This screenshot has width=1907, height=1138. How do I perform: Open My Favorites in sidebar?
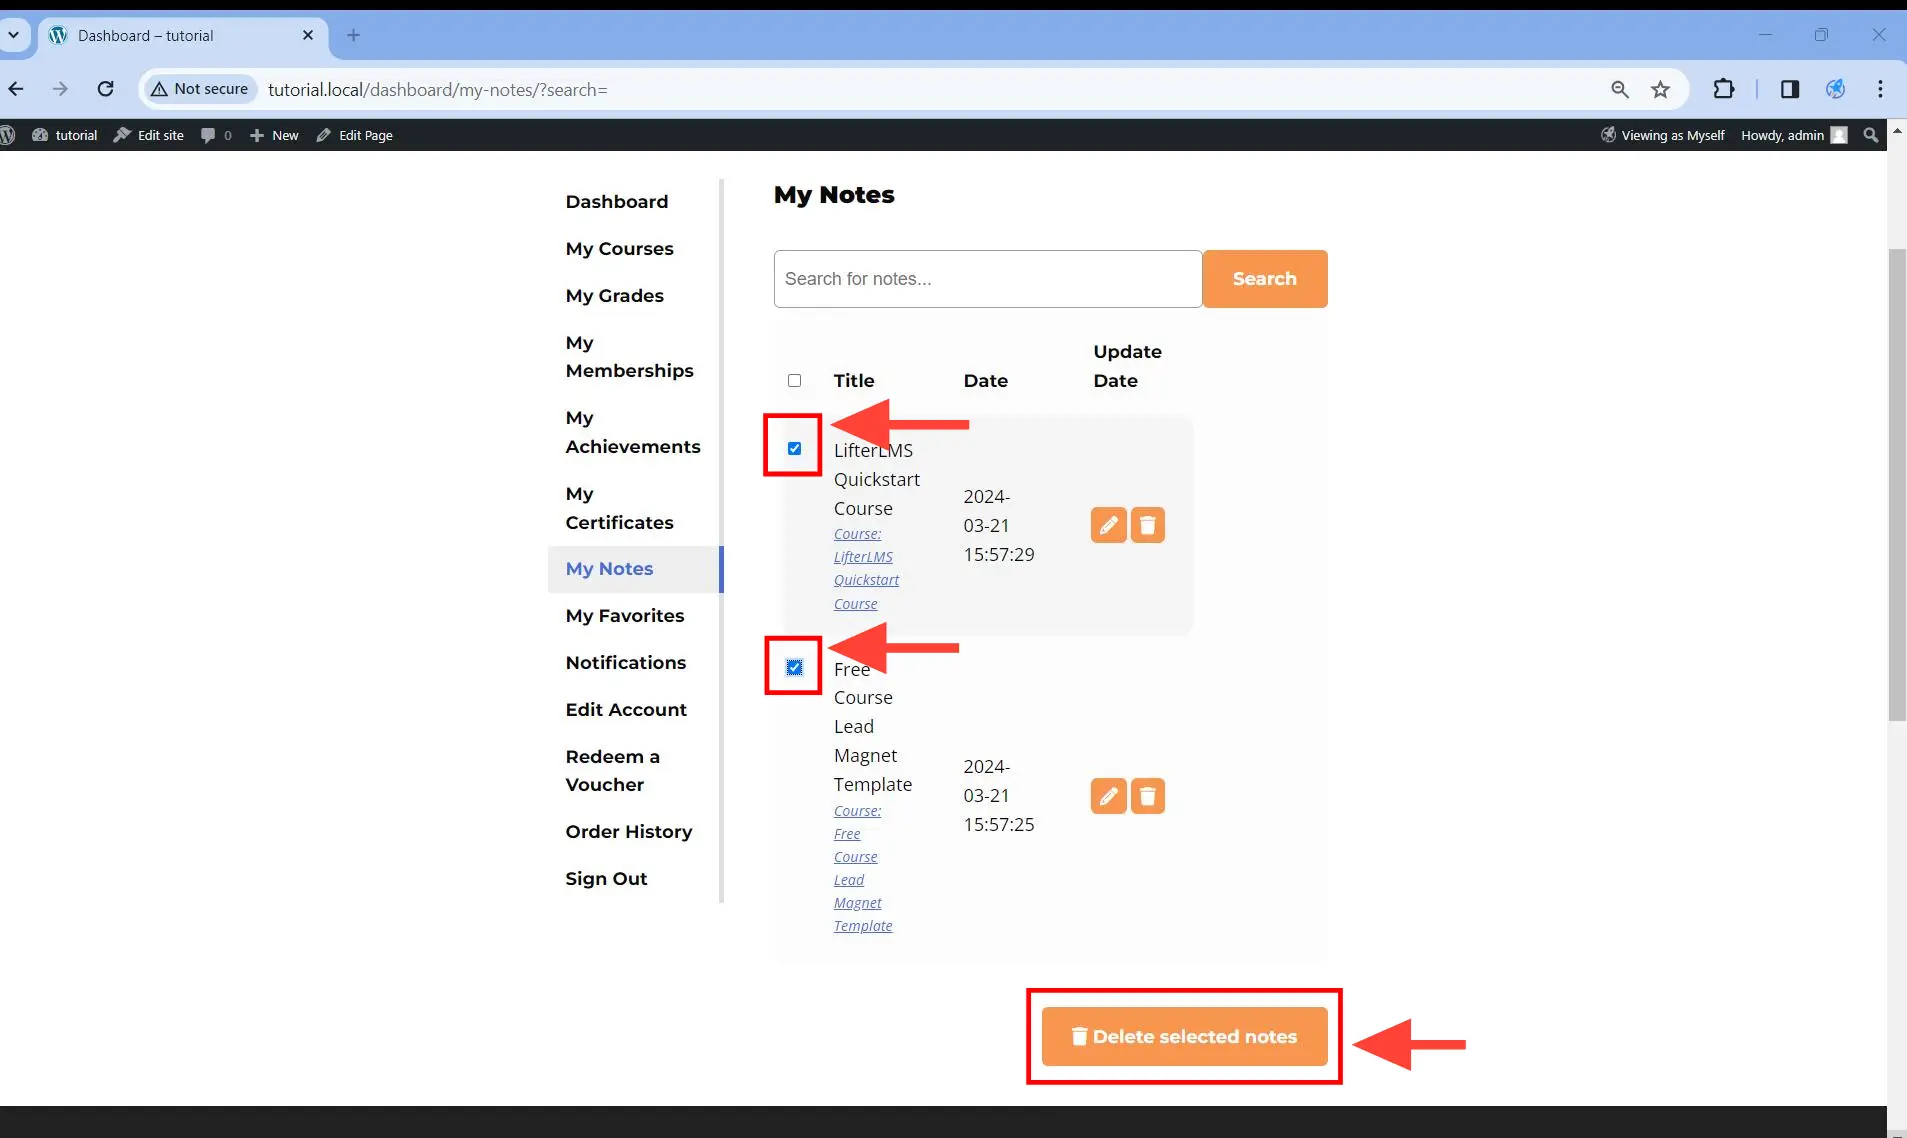(624, 615)
